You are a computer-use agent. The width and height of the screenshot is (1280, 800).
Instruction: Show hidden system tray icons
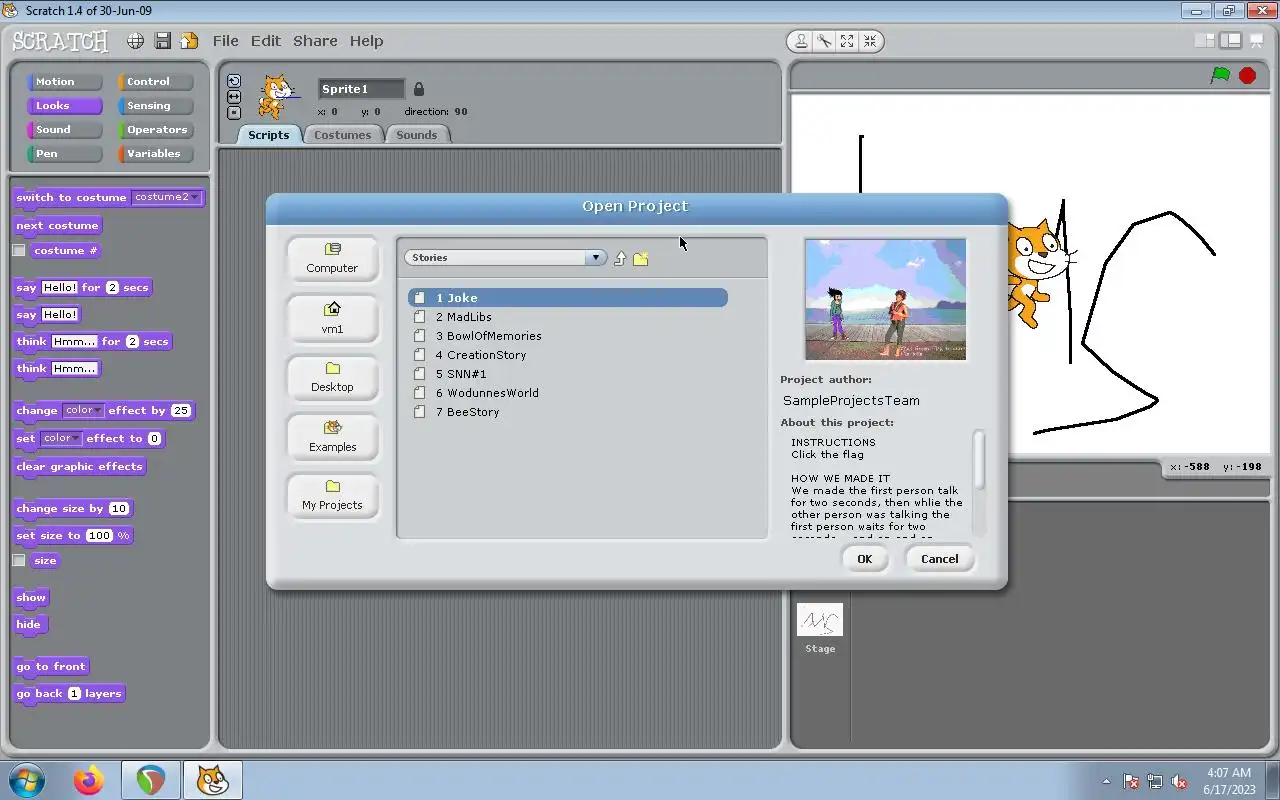point(1106,781)
